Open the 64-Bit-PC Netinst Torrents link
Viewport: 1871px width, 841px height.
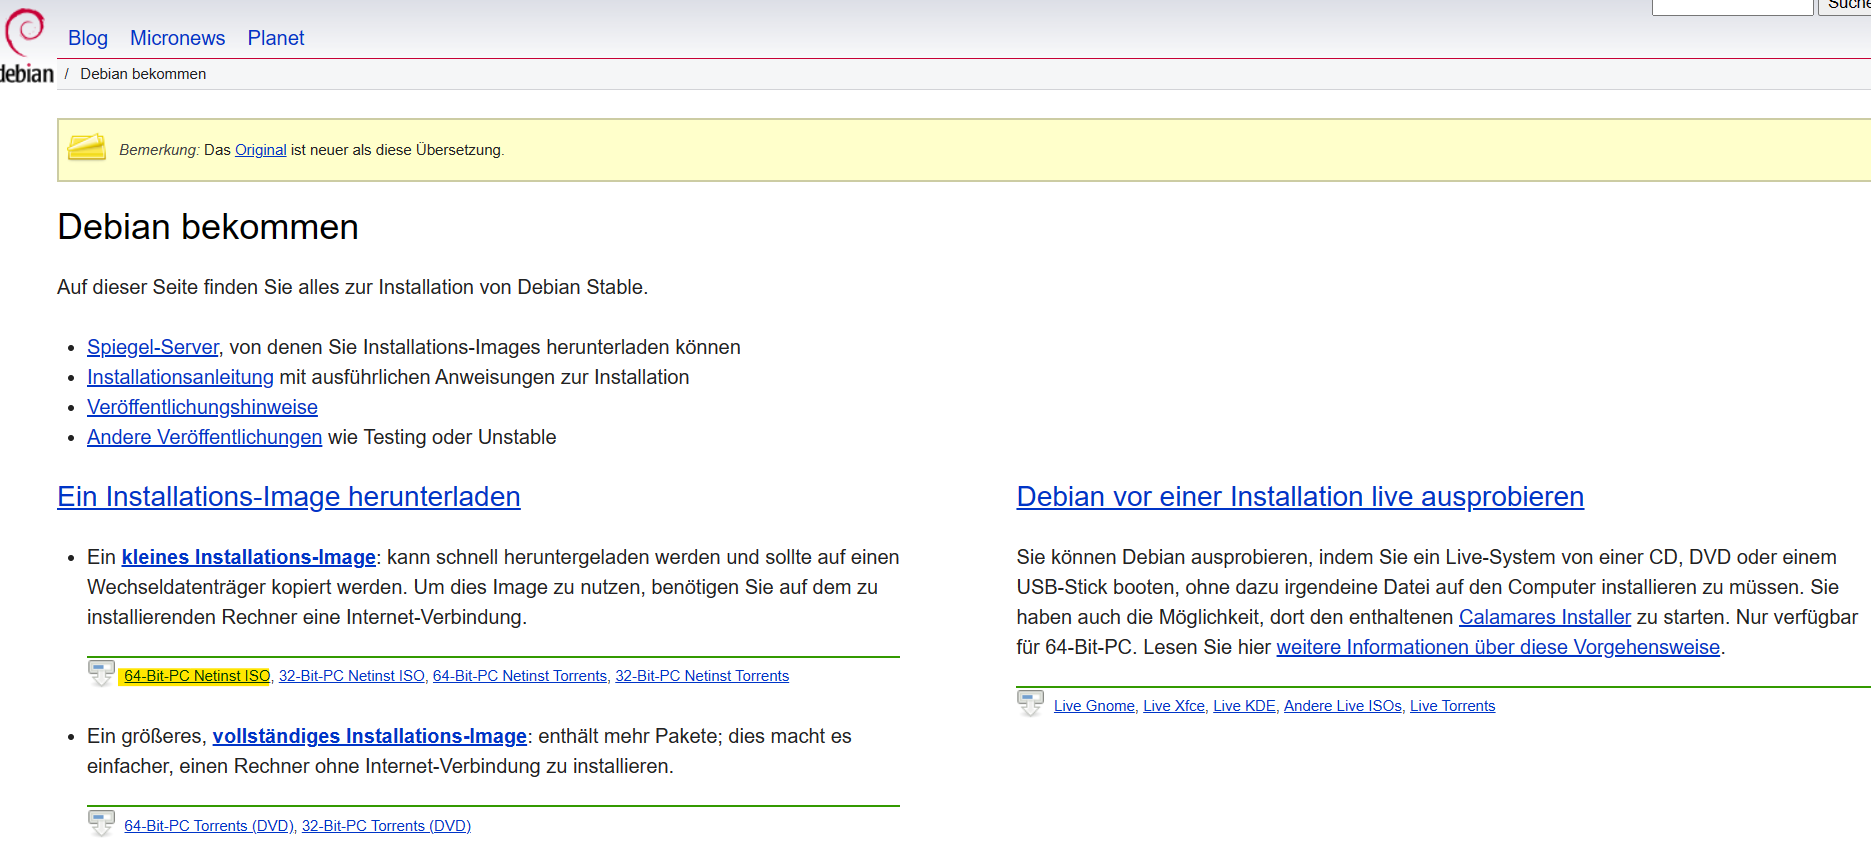pos(520,676)
